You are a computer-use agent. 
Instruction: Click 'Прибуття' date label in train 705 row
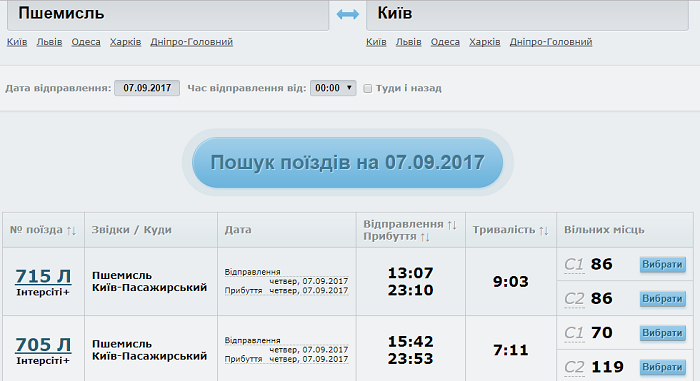[243, 359]
